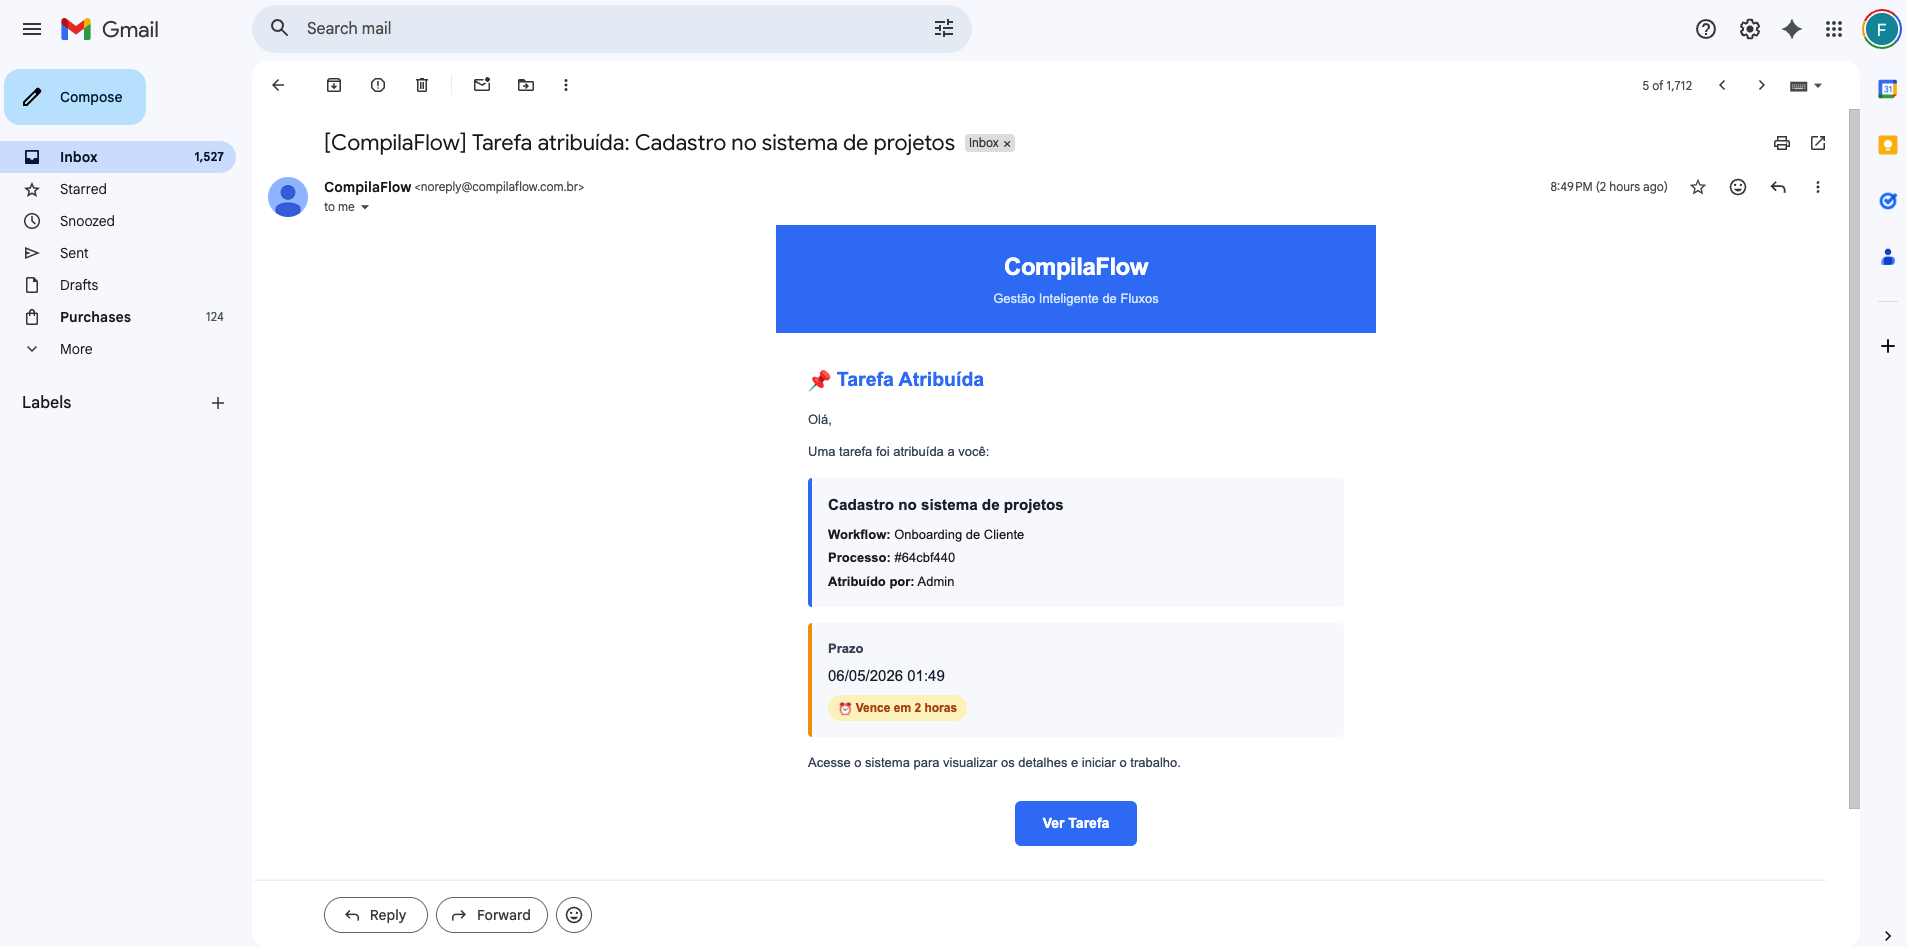Open Google Keep side panel
1907x947 pixels.
(1888, 145)
